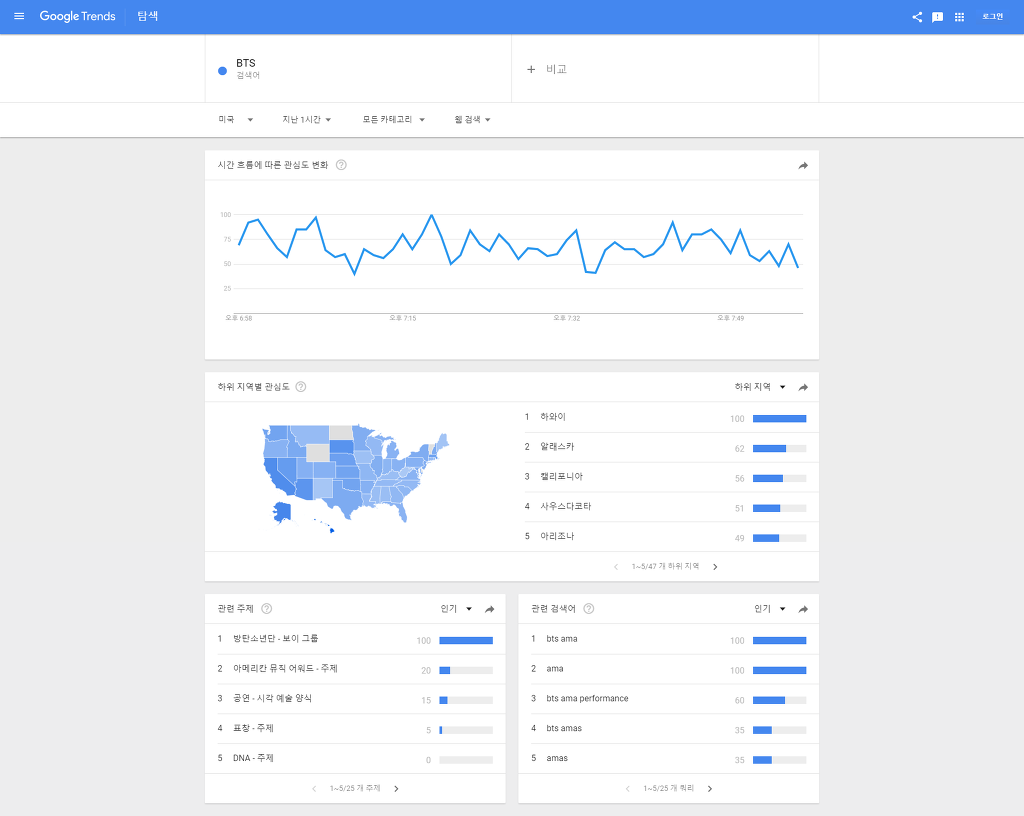Open the send feedback icon
1024x816 pixels.
937,17
